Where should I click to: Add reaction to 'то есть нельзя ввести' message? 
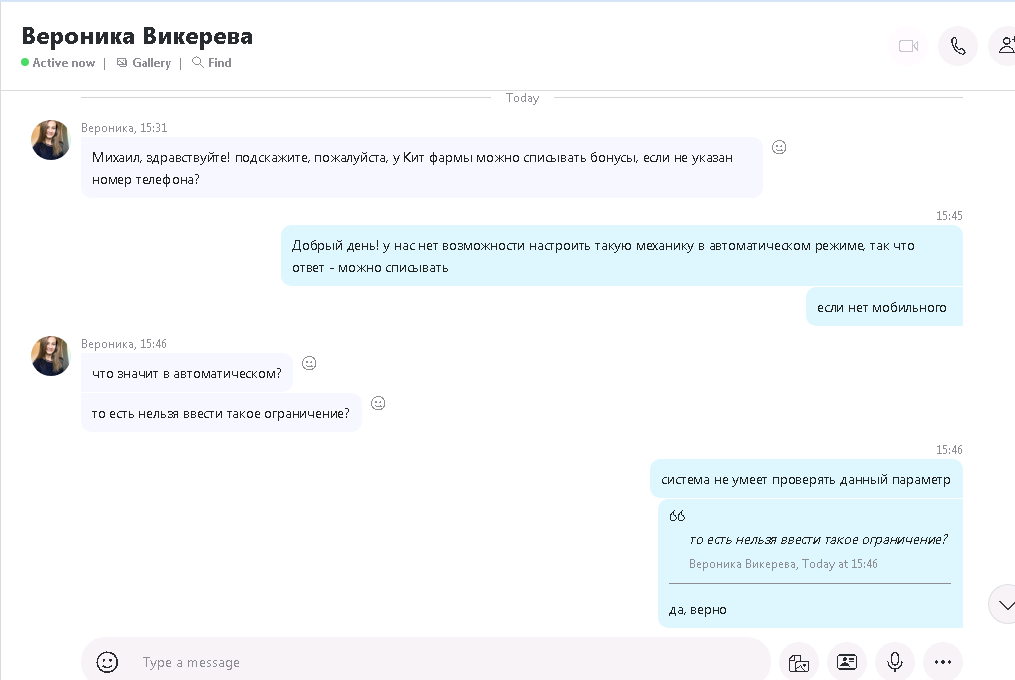(378, 403)
